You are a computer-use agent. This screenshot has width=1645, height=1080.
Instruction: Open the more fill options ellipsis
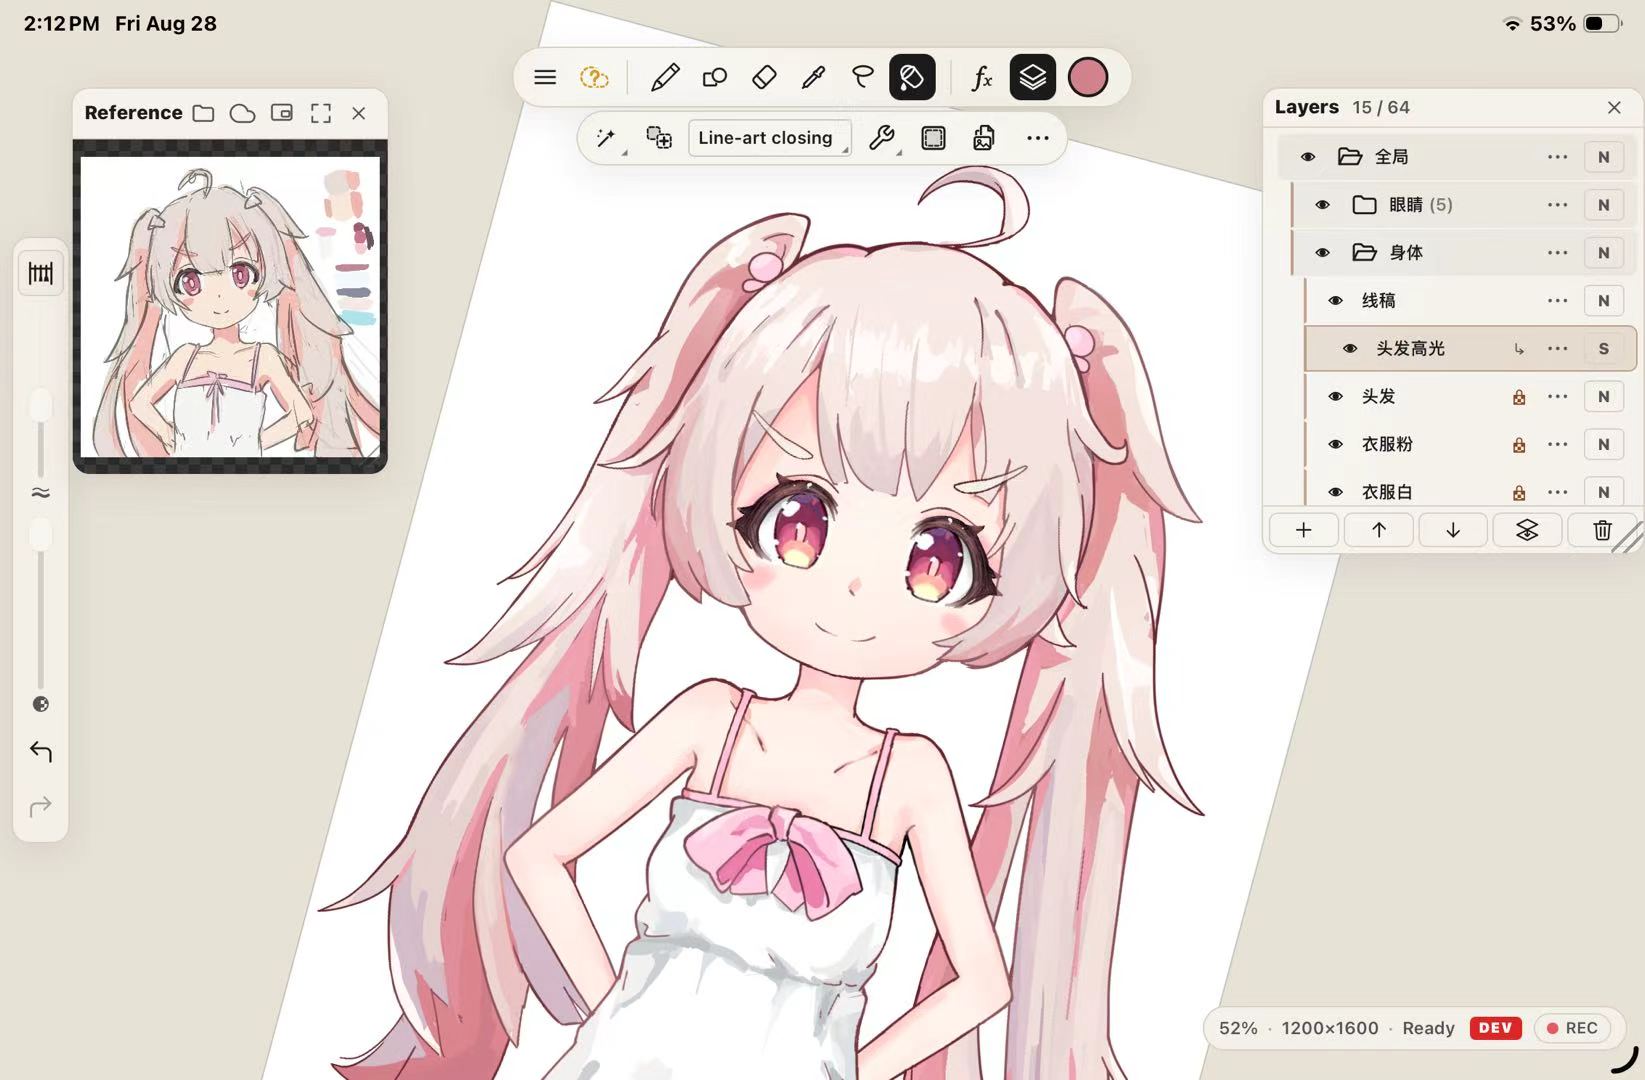click(1038, 138)
